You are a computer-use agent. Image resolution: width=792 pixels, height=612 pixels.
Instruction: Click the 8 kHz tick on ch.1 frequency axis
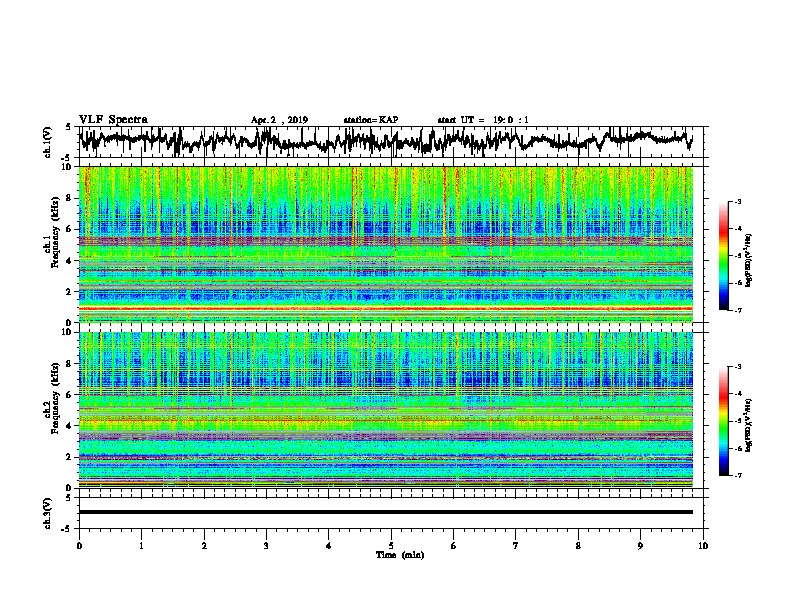[70, 198]
